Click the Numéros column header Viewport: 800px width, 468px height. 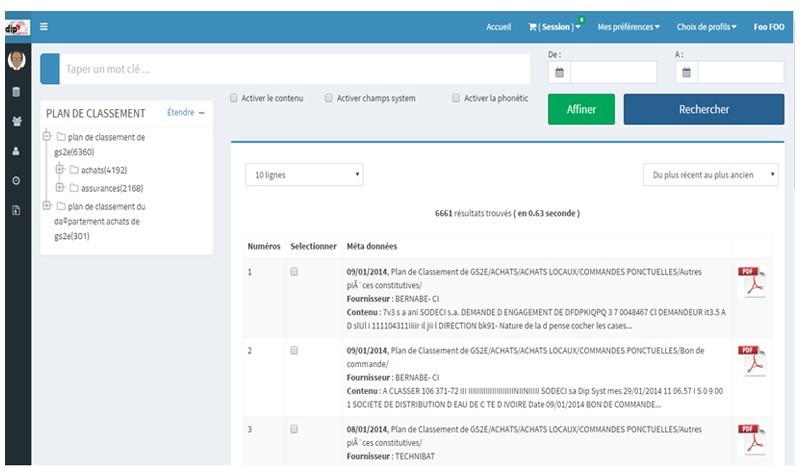click(x=264, y=246)
